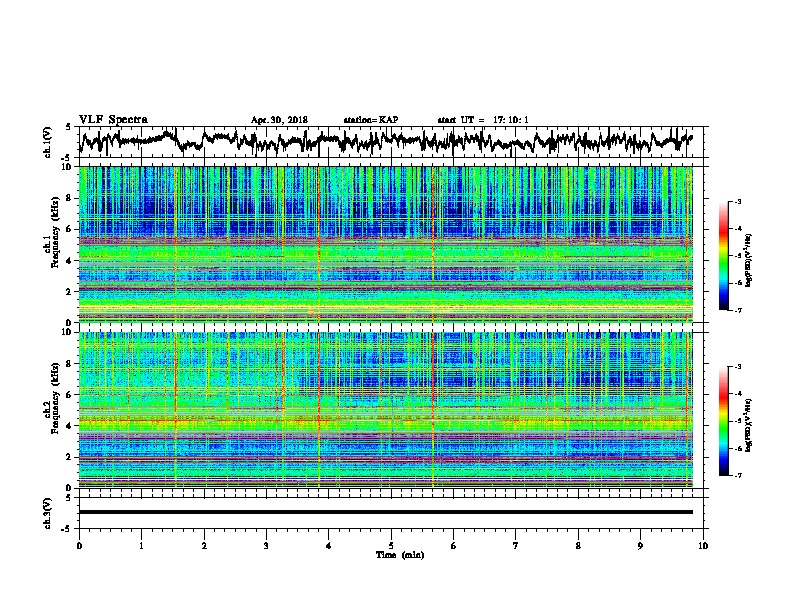
Task: Click the "ch.3(V)" axis label
Action: pos(48,514)
